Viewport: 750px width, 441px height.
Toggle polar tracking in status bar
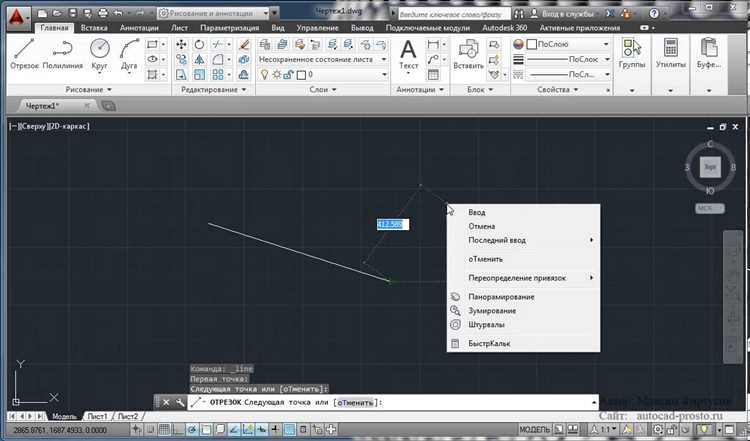pos(192,430)
